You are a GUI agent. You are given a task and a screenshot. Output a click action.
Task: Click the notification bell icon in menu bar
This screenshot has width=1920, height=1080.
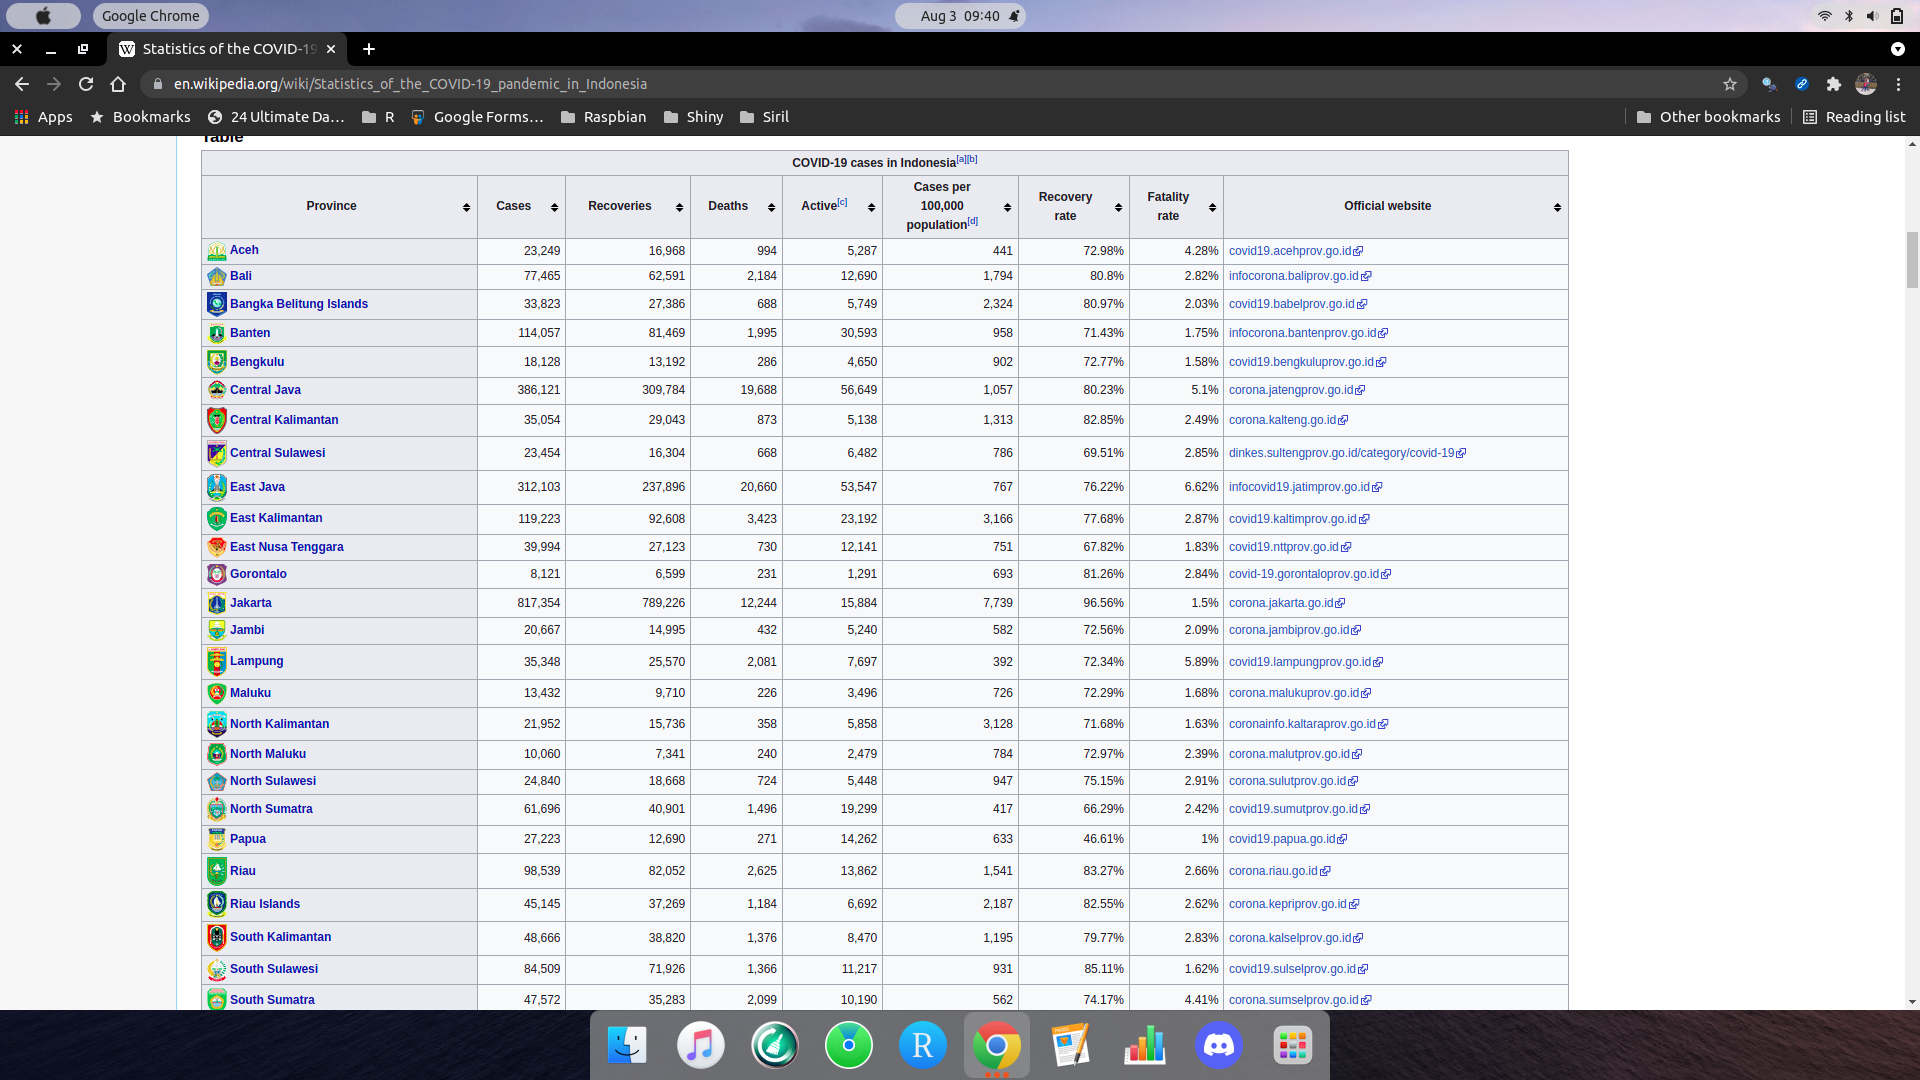pyautogui.click(x=1013, y=15)
